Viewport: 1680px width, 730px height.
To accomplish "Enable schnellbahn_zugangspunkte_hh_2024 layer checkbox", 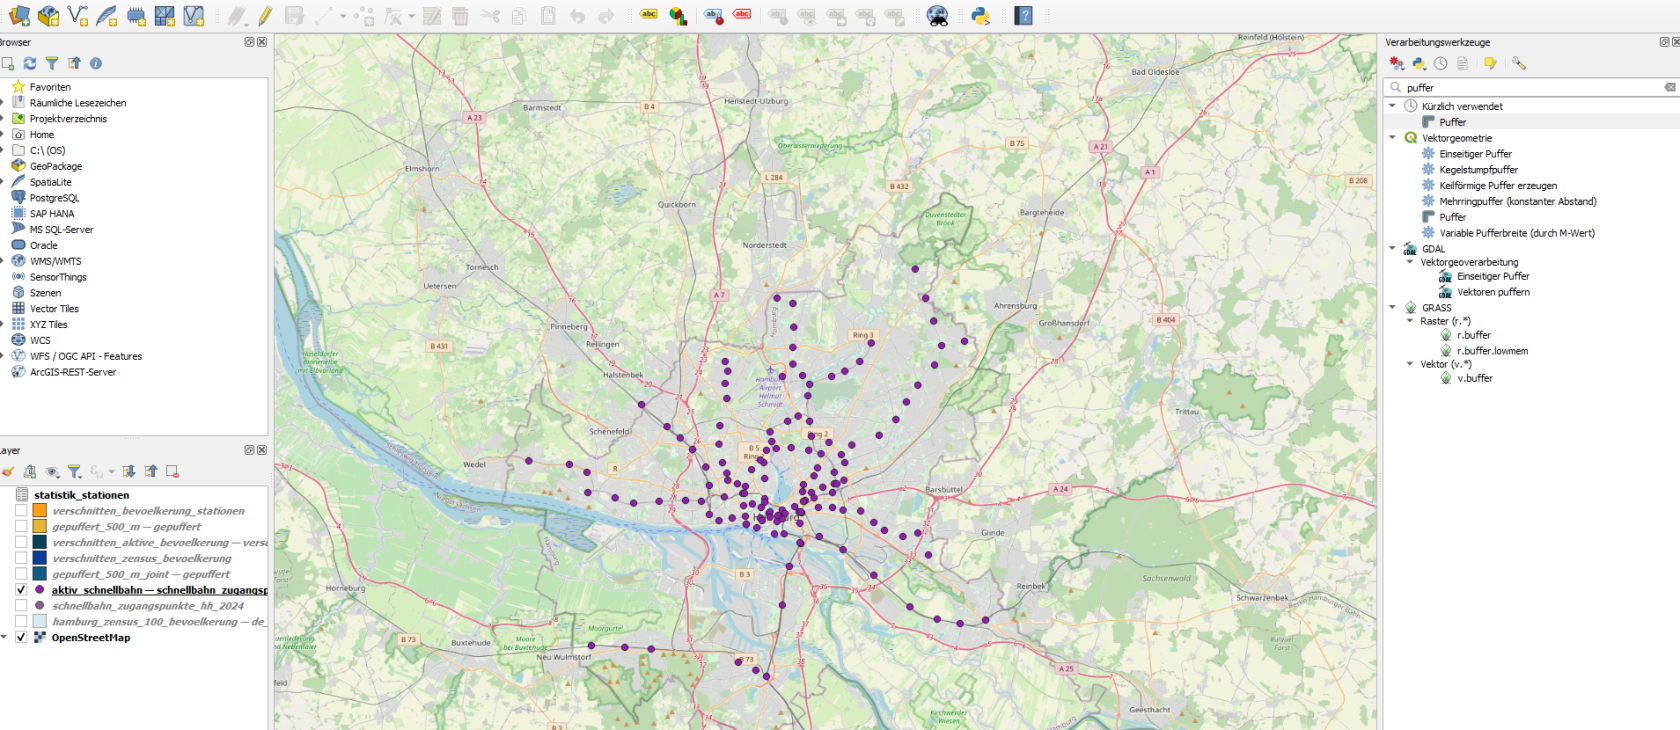I will click(21, 605).
